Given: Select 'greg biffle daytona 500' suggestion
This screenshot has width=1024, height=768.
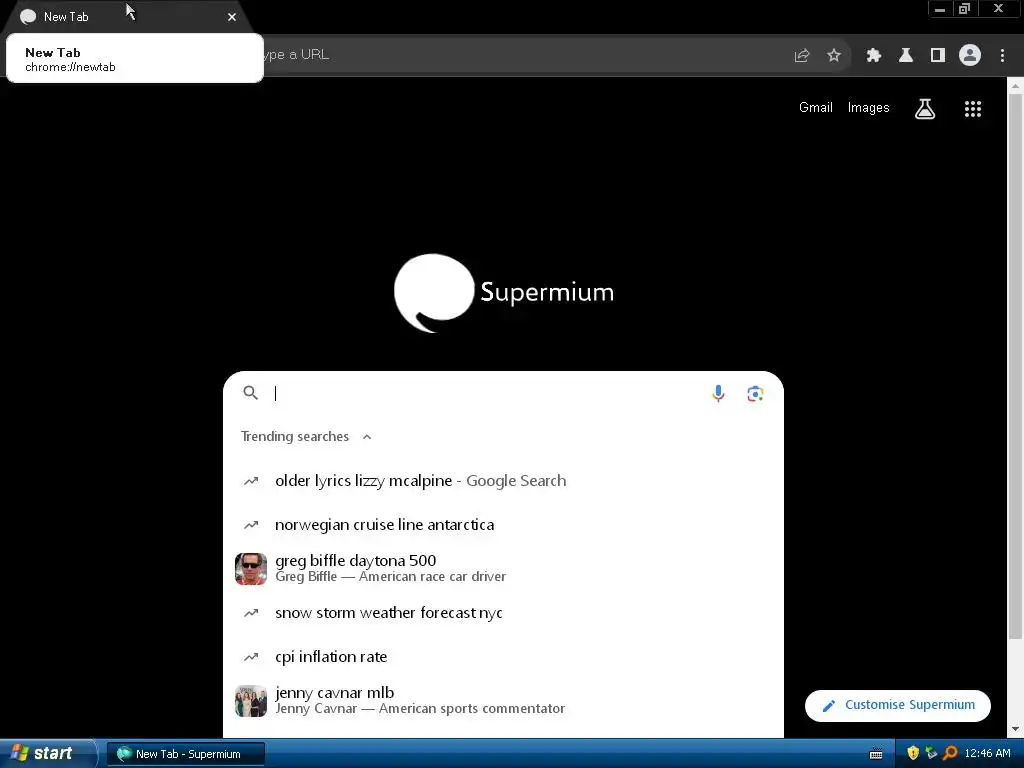Looking at the screenshot, I should tap(503, 569).
